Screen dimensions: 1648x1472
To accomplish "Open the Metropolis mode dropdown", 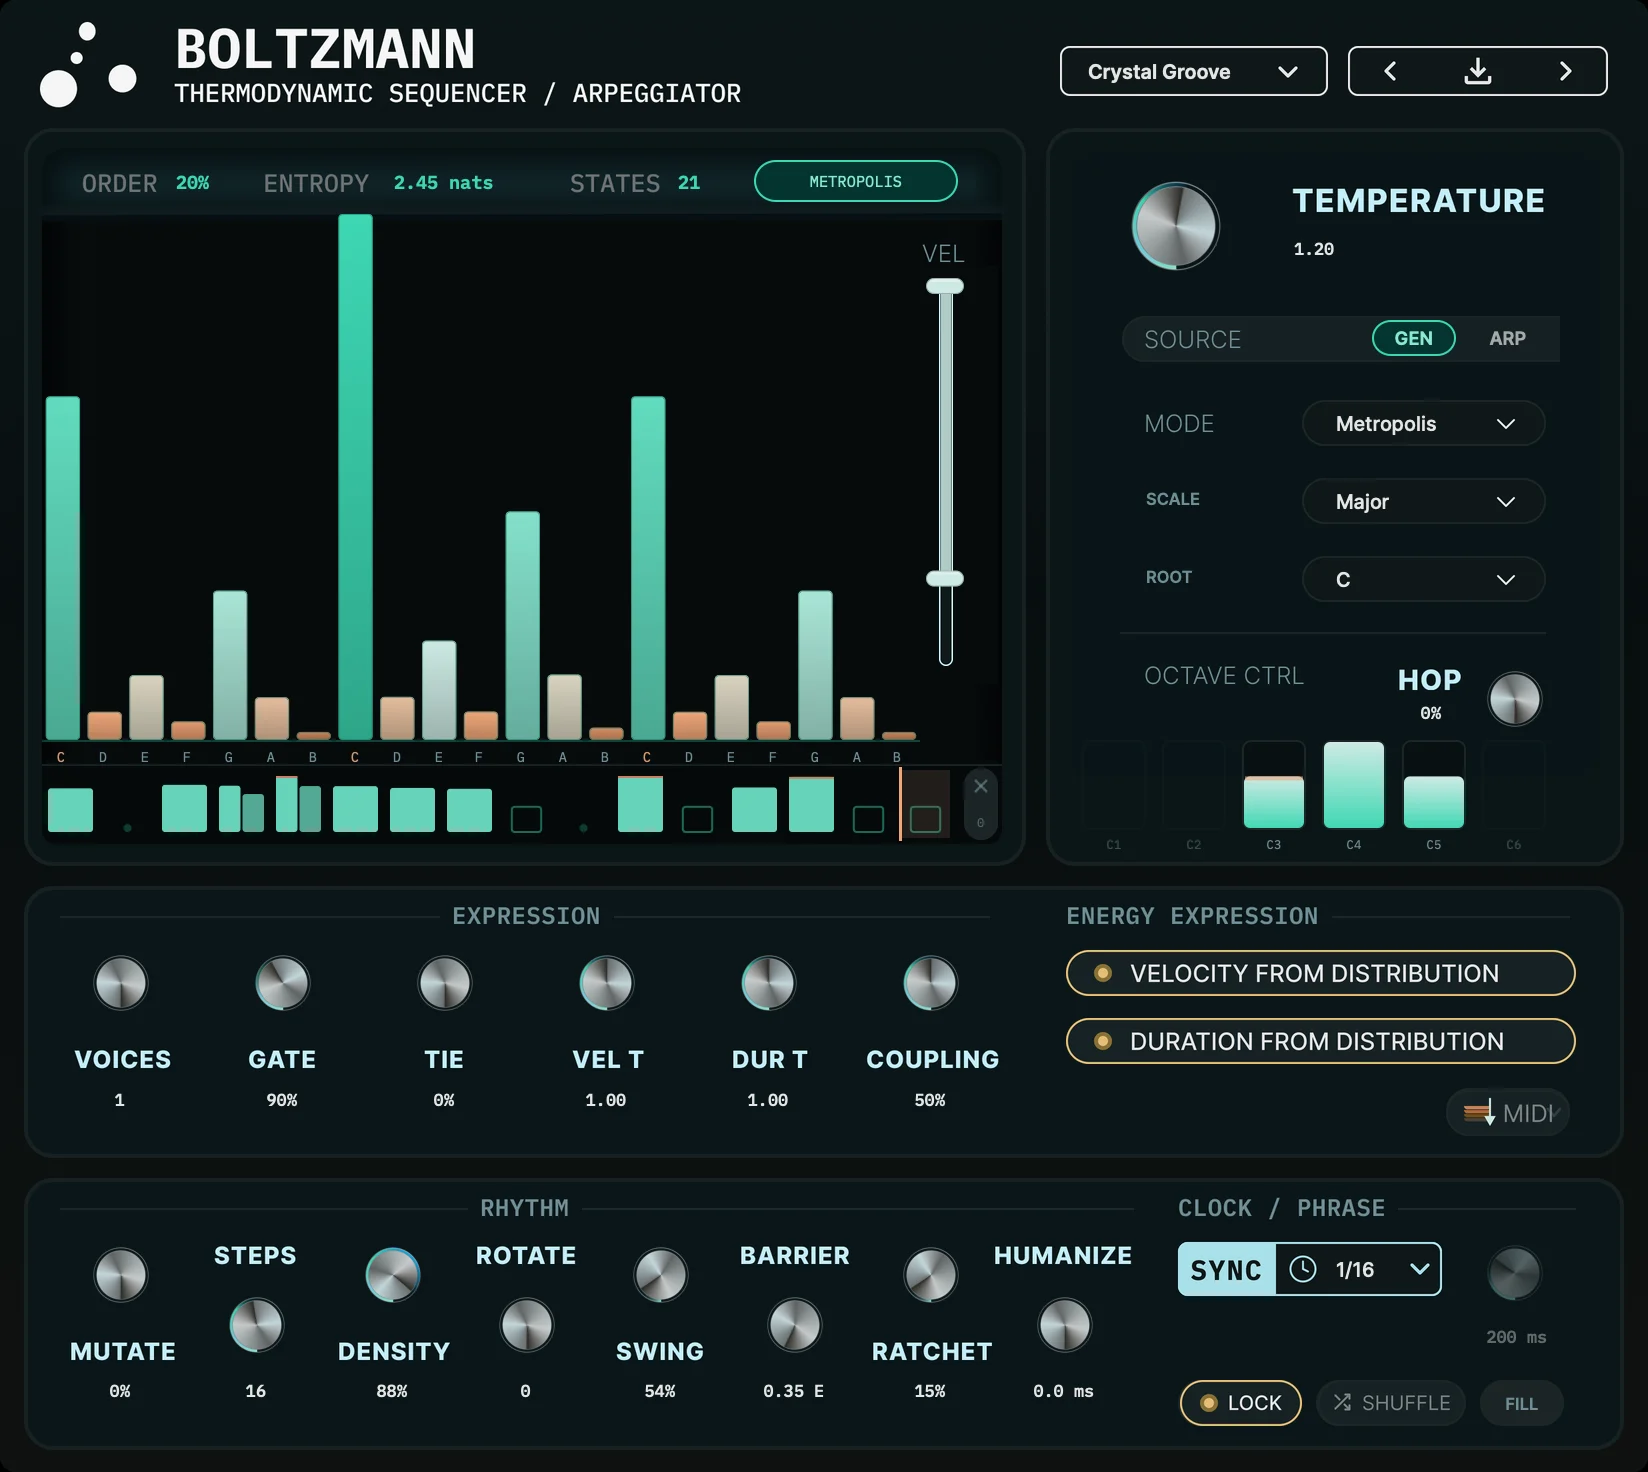I will [x=1423, y=423].
